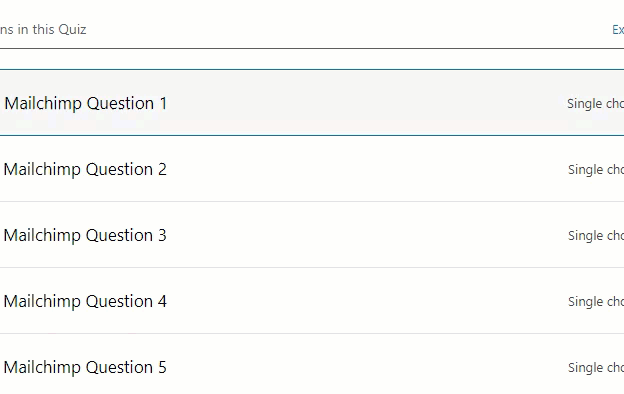Click the word 'Mailchimp' in Question 1 title
Screen dimensions: 624x394
[43, 103]
